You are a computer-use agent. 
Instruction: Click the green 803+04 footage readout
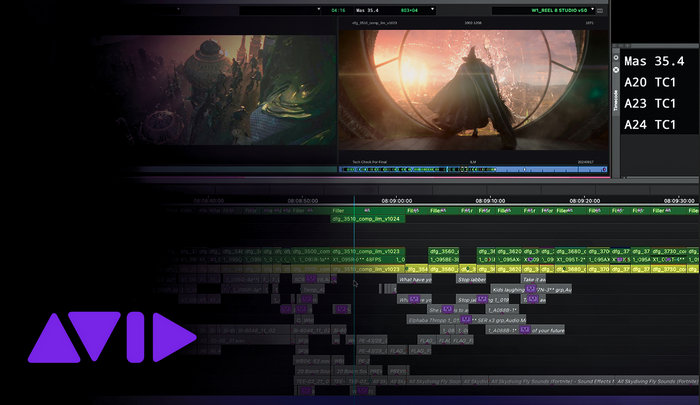point(409,10)
